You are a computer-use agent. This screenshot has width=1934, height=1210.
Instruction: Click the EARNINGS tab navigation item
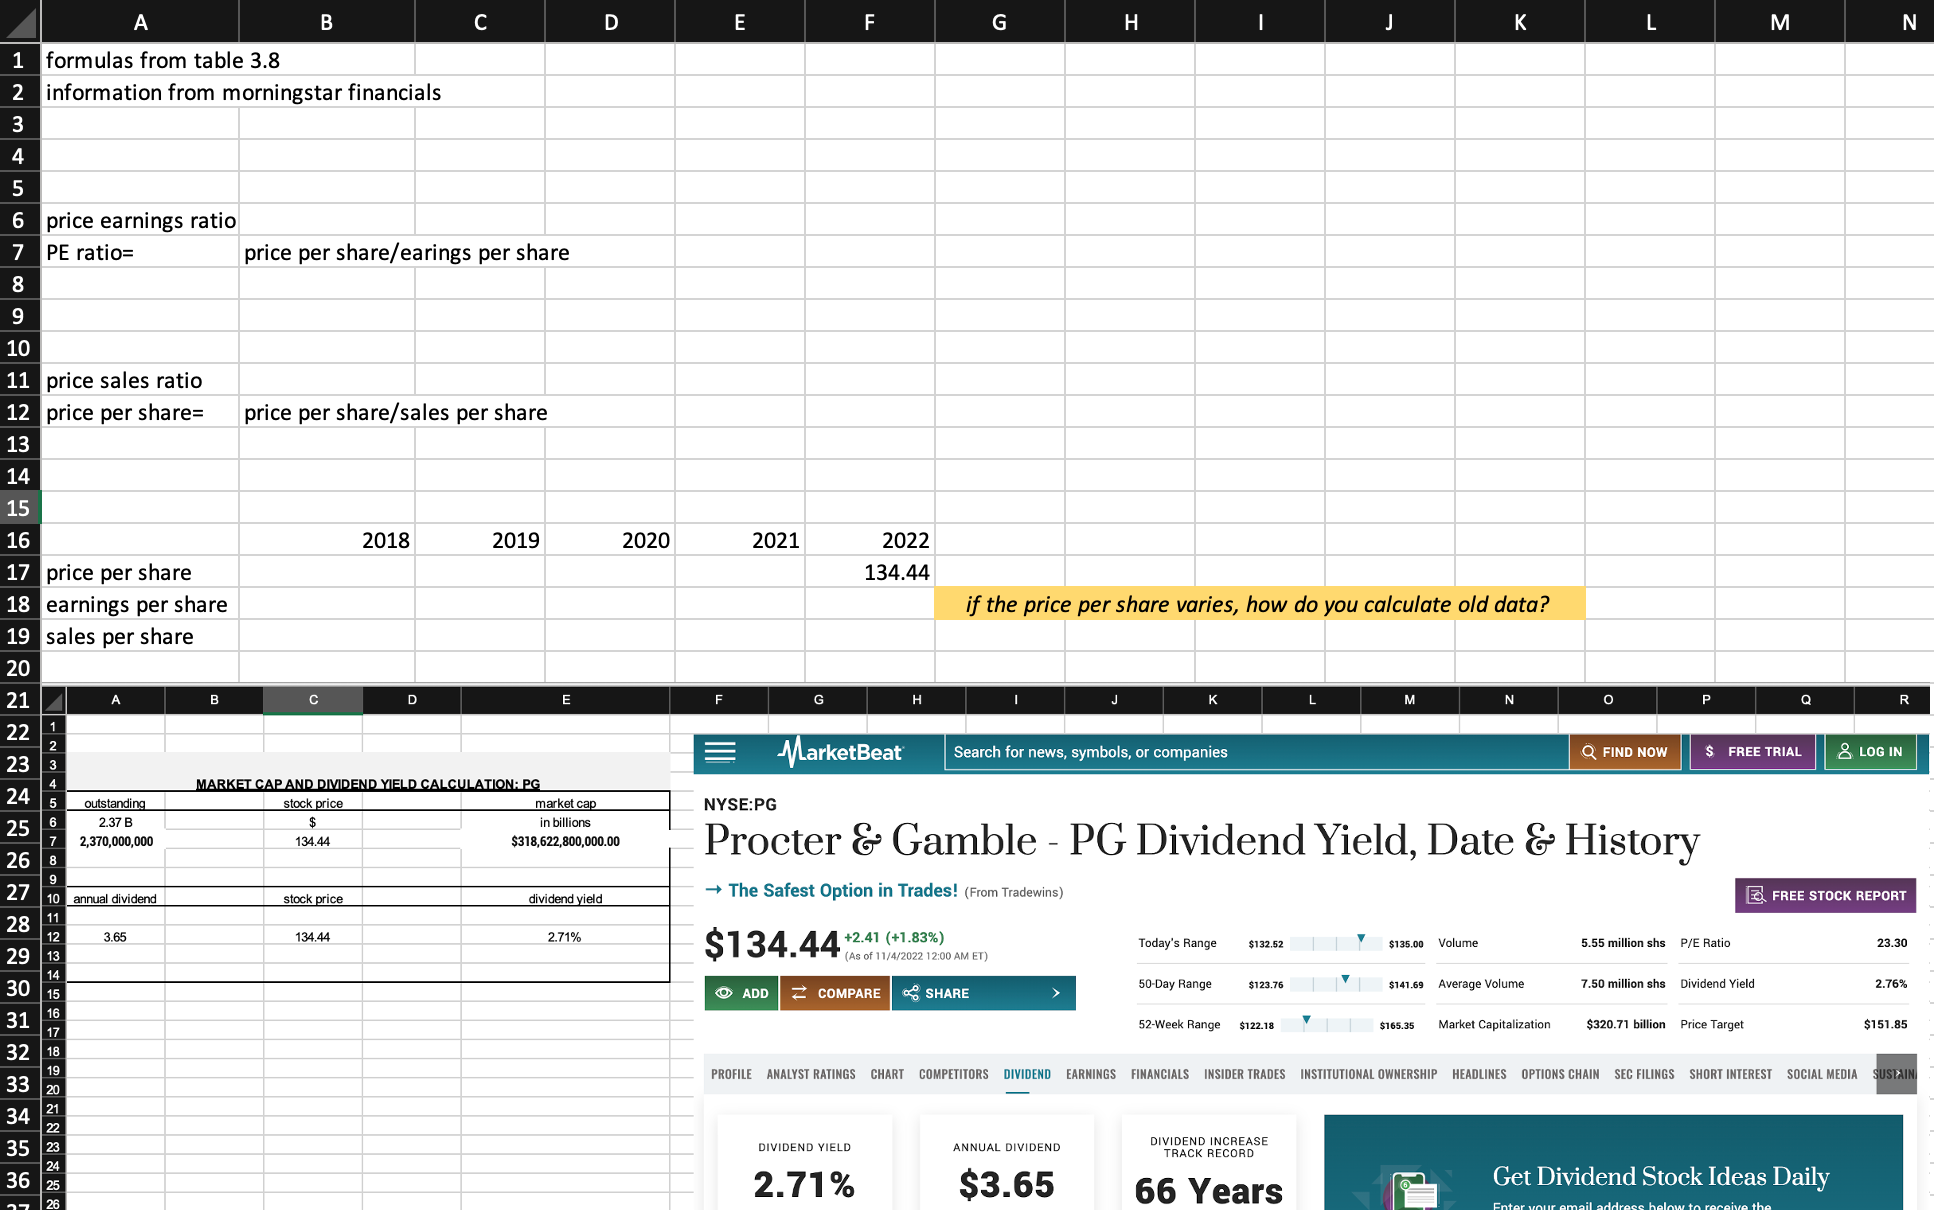point(1091,1073)
